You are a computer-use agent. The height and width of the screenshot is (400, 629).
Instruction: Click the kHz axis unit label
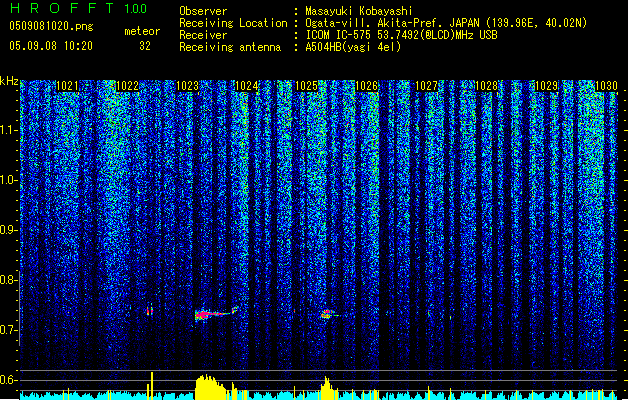coord(9,81)
